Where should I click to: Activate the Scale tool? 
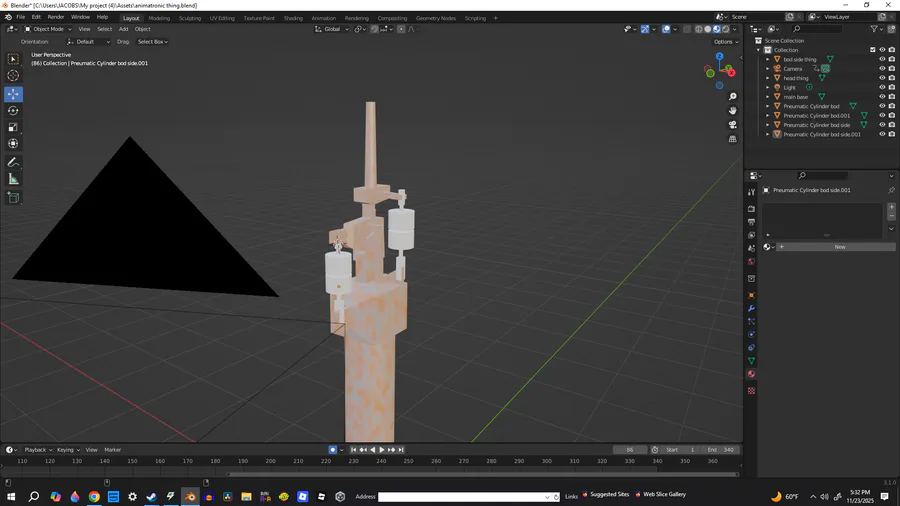13,127
